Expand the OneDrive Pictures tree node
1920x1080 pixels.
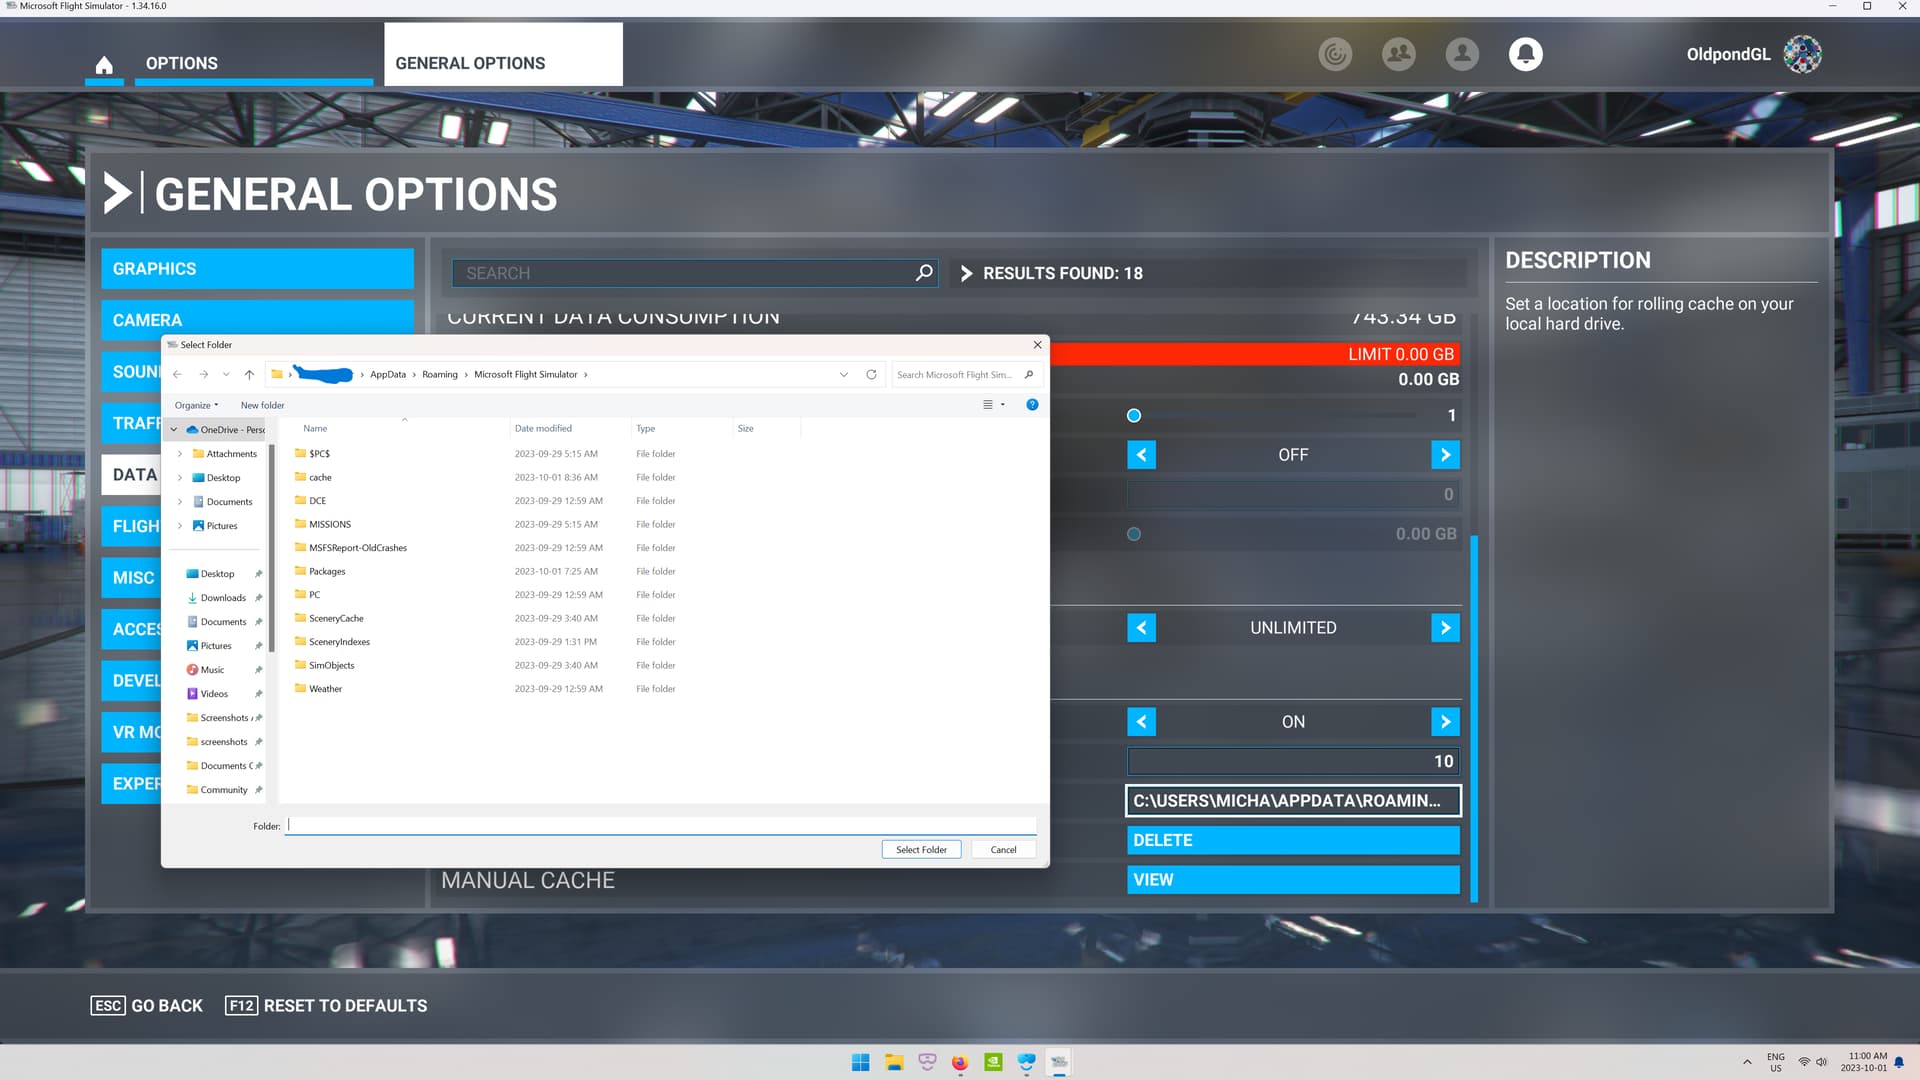(180, 526)
